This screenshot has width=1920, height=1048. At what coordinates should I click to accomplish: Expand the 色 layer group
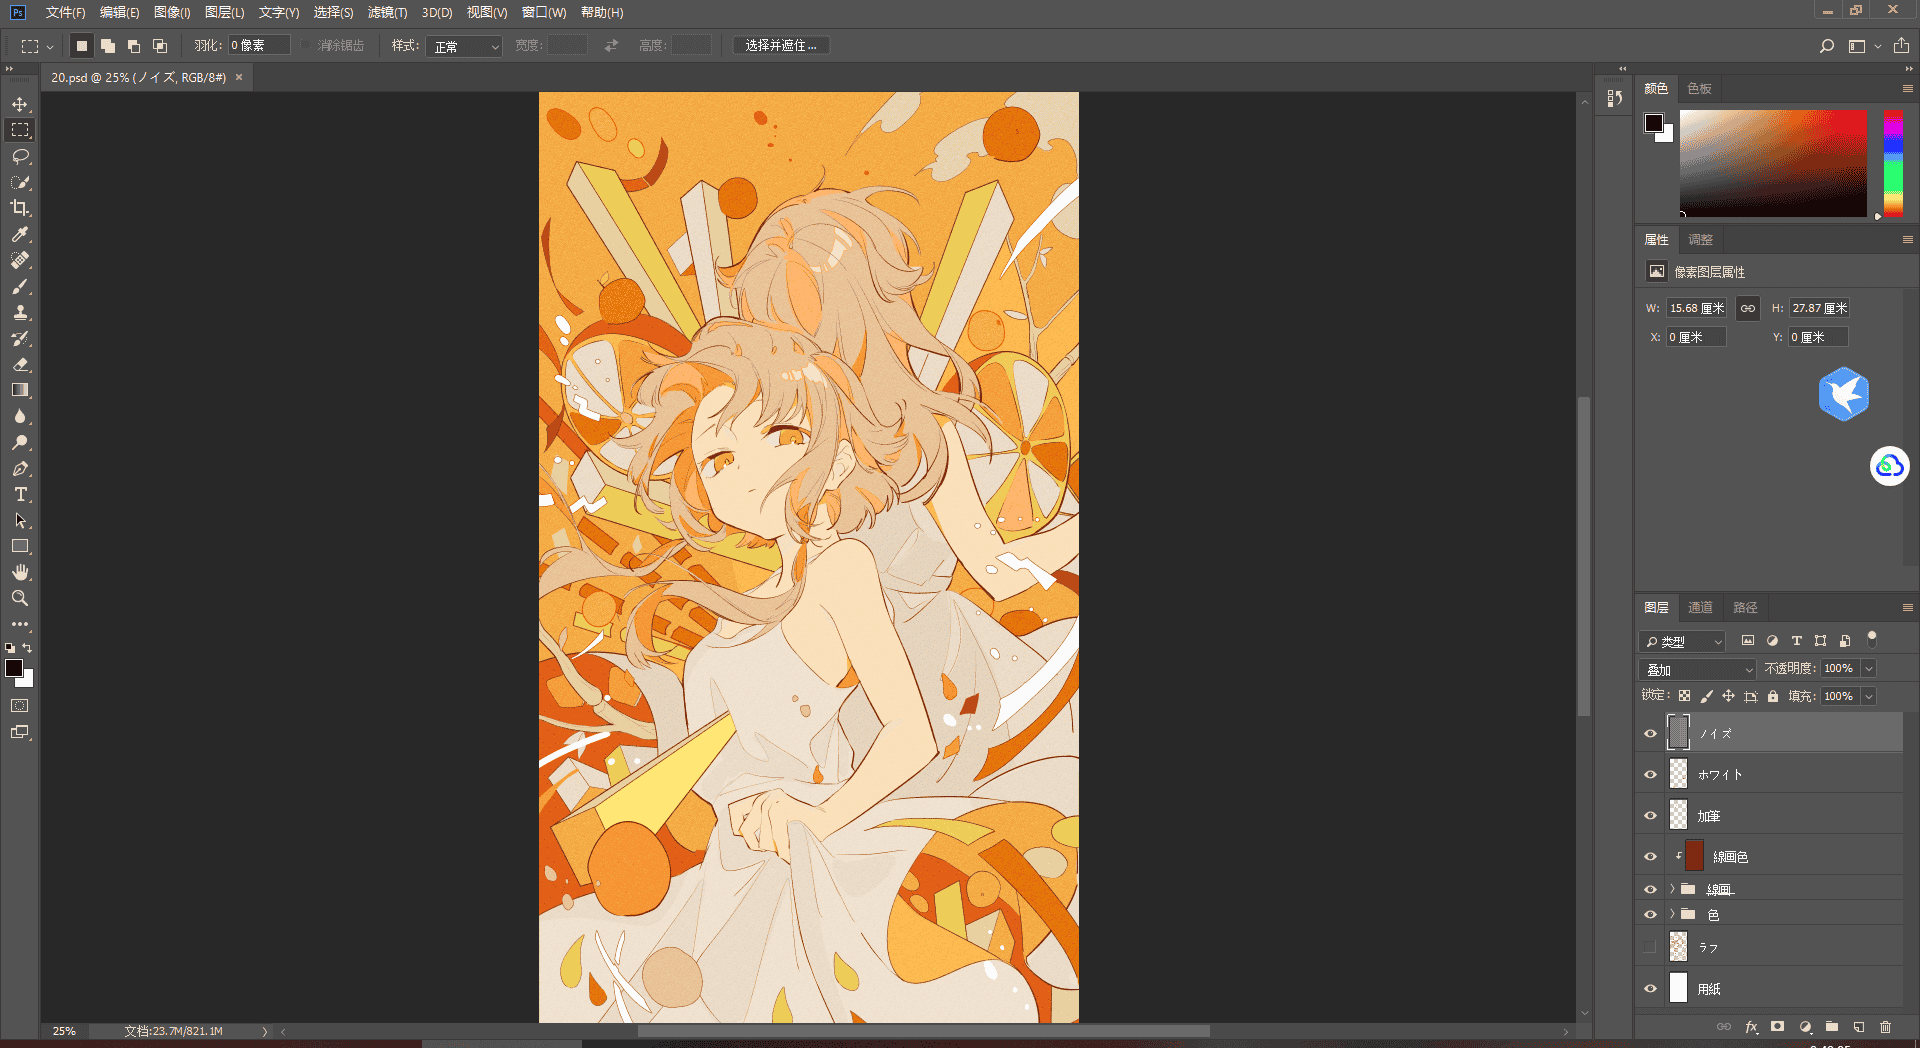click(1672, 914)
